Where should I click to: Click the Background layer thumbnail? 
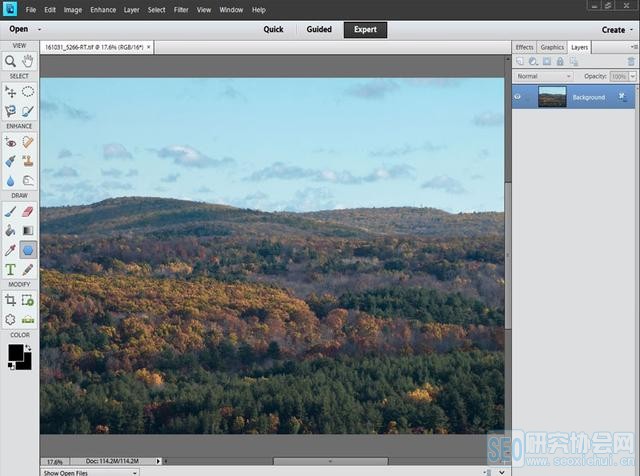click(x=552, y=97)
